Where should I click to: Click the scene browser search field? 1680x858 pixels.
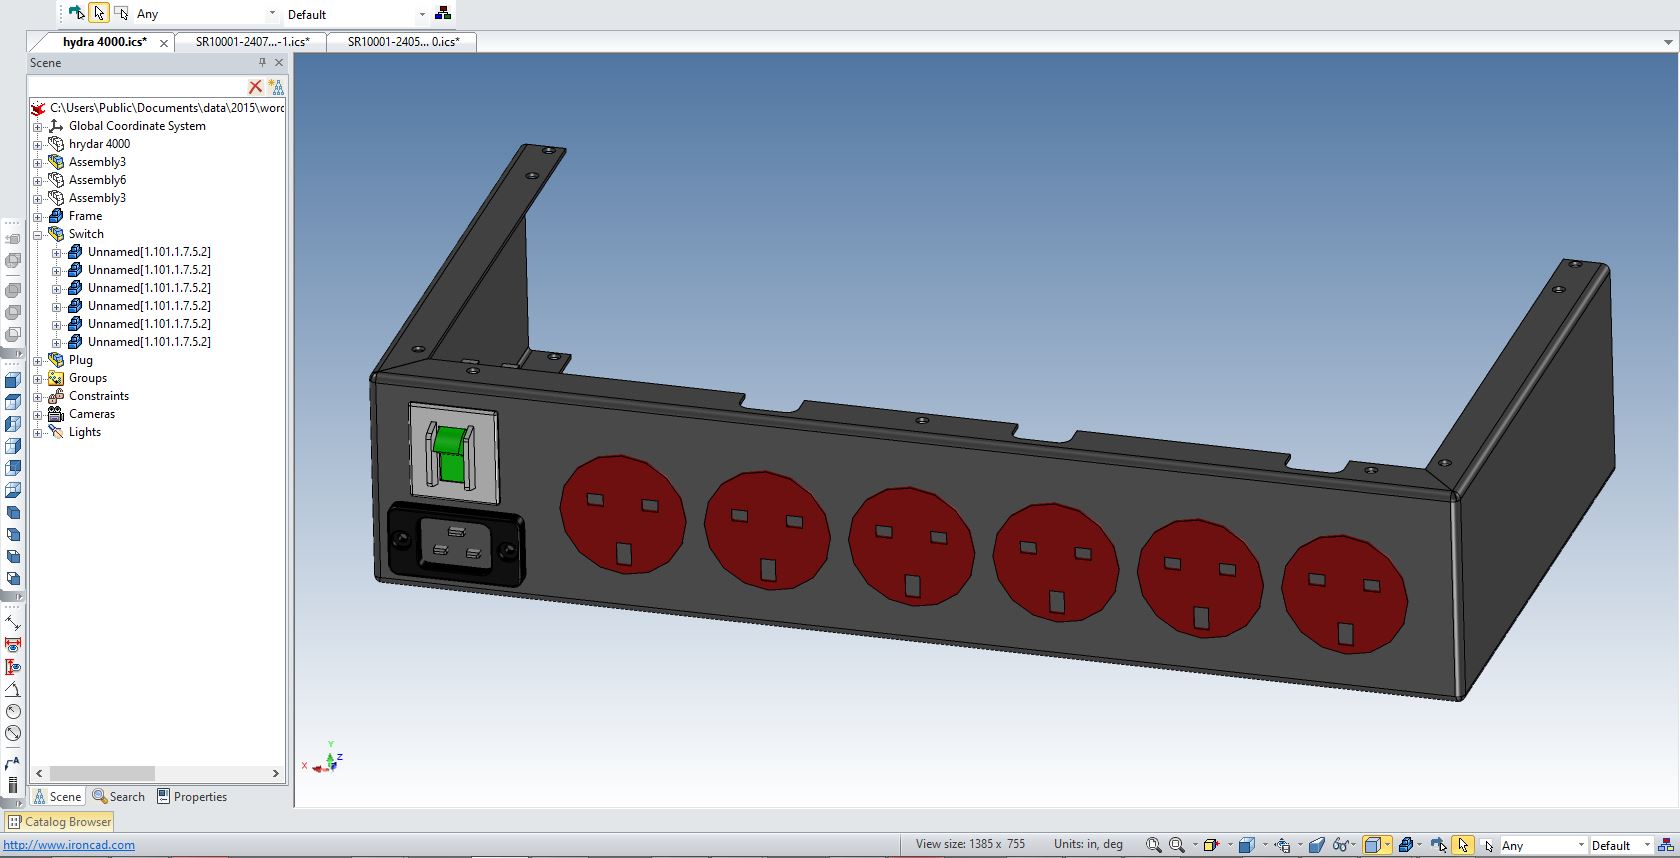click(138, 87)
